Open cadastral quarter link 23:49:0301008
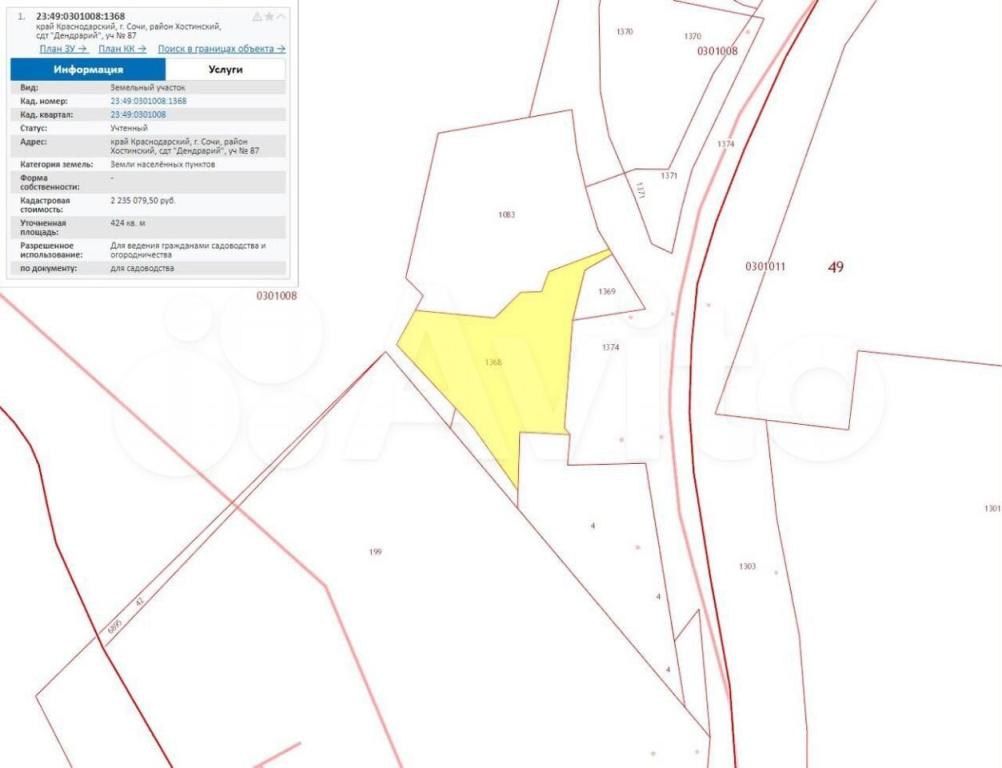Screen dimensions: 1002x768 click(138, 115)
